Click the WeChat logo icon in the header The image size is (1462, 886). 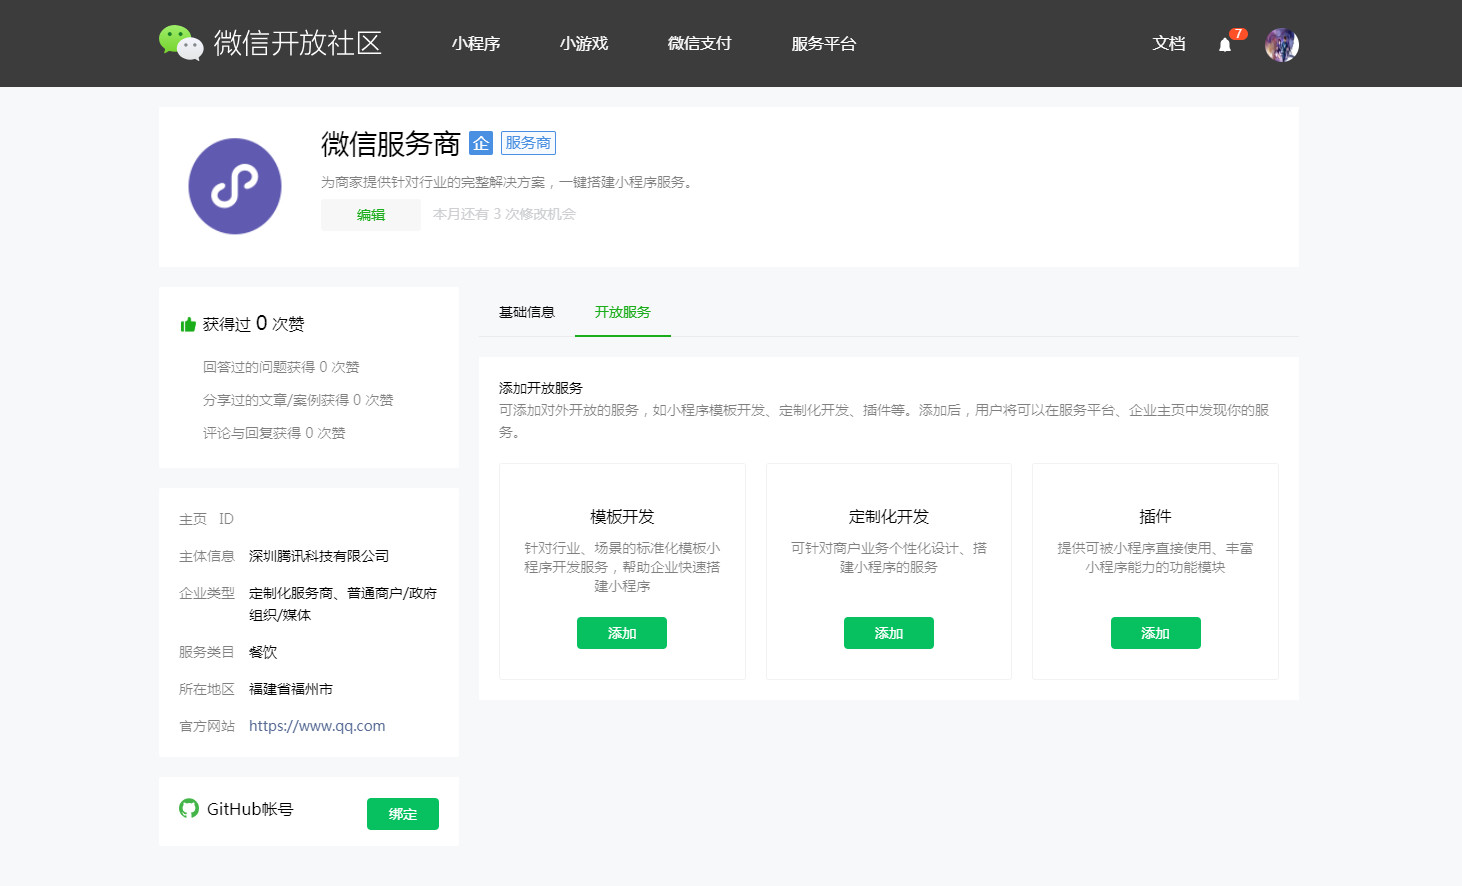(181, 43)
